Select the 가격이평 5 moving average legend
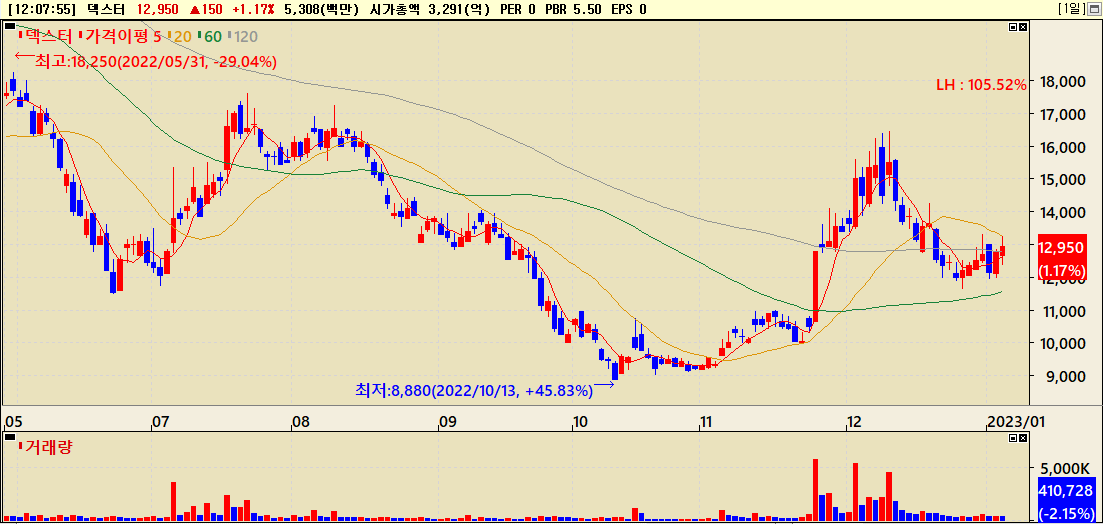Image resolution: width=1103 pixels, height=524 pixels. 122,36
